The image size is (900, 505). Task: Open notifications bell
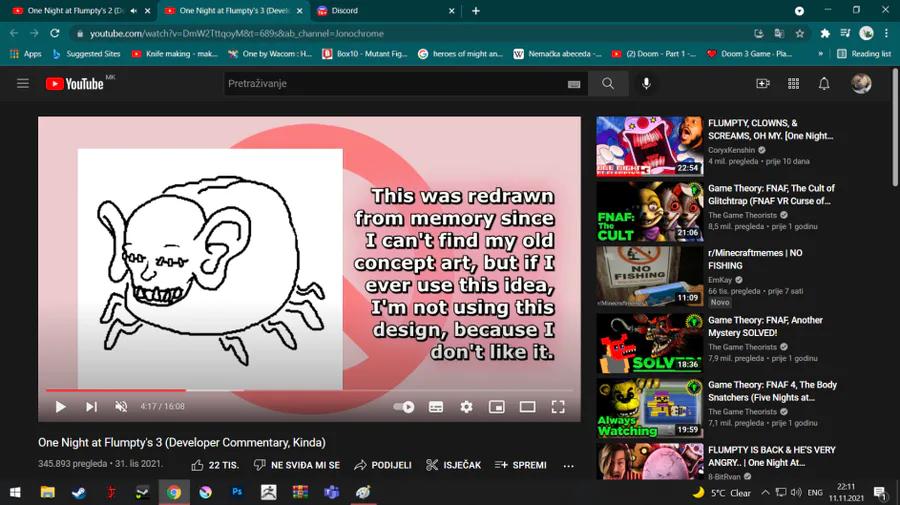tap(824, 84)
